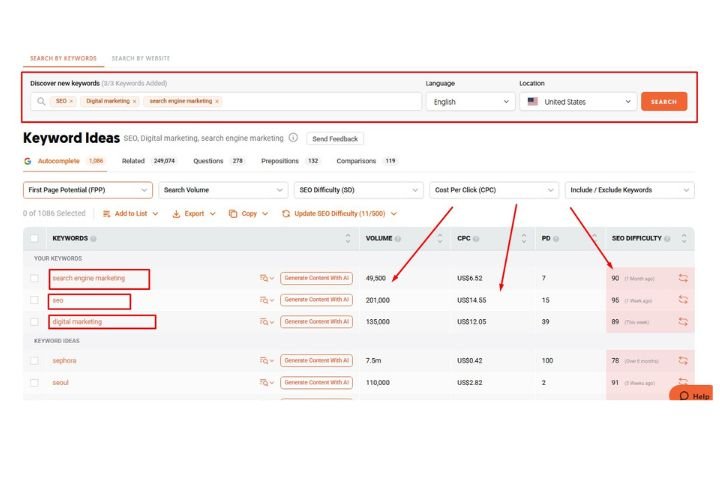Image resolution: width=720 pixels, height=480 pixels.
Task: Expand First Page Potential (FPP) filter
Action: coord(88,190)
